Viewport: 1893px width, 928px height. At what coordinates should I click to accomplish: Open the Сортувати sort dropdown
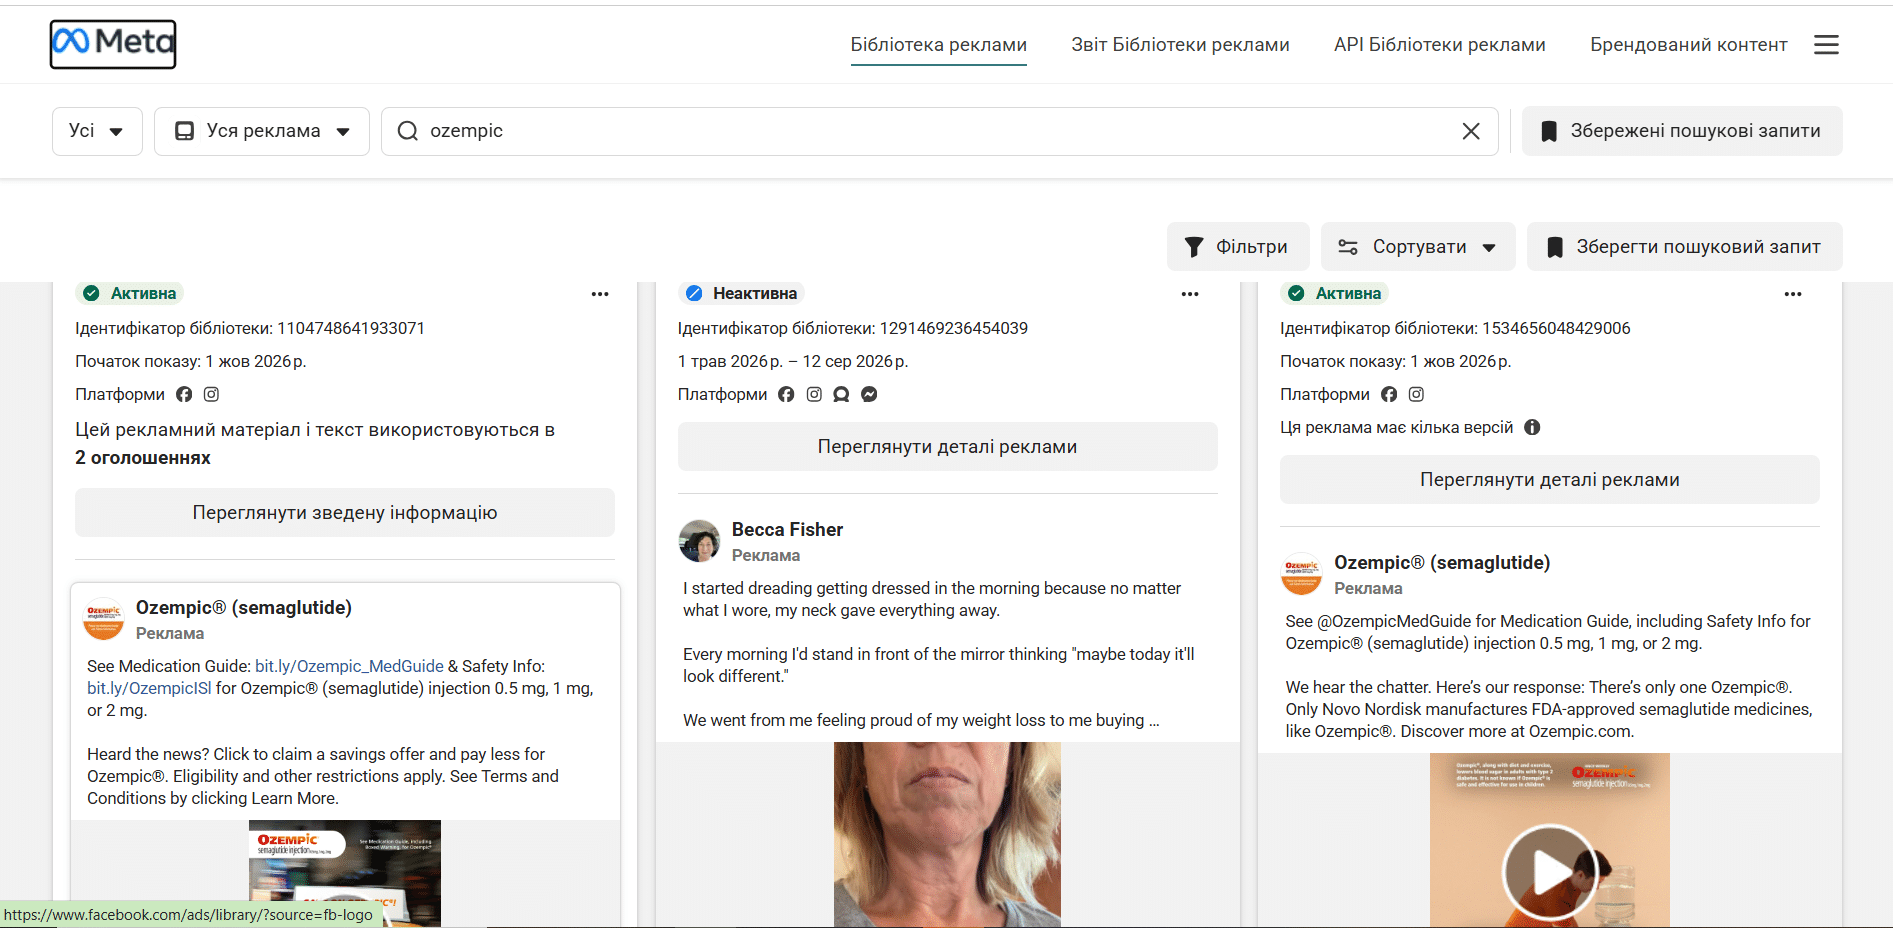point(1418,247)
